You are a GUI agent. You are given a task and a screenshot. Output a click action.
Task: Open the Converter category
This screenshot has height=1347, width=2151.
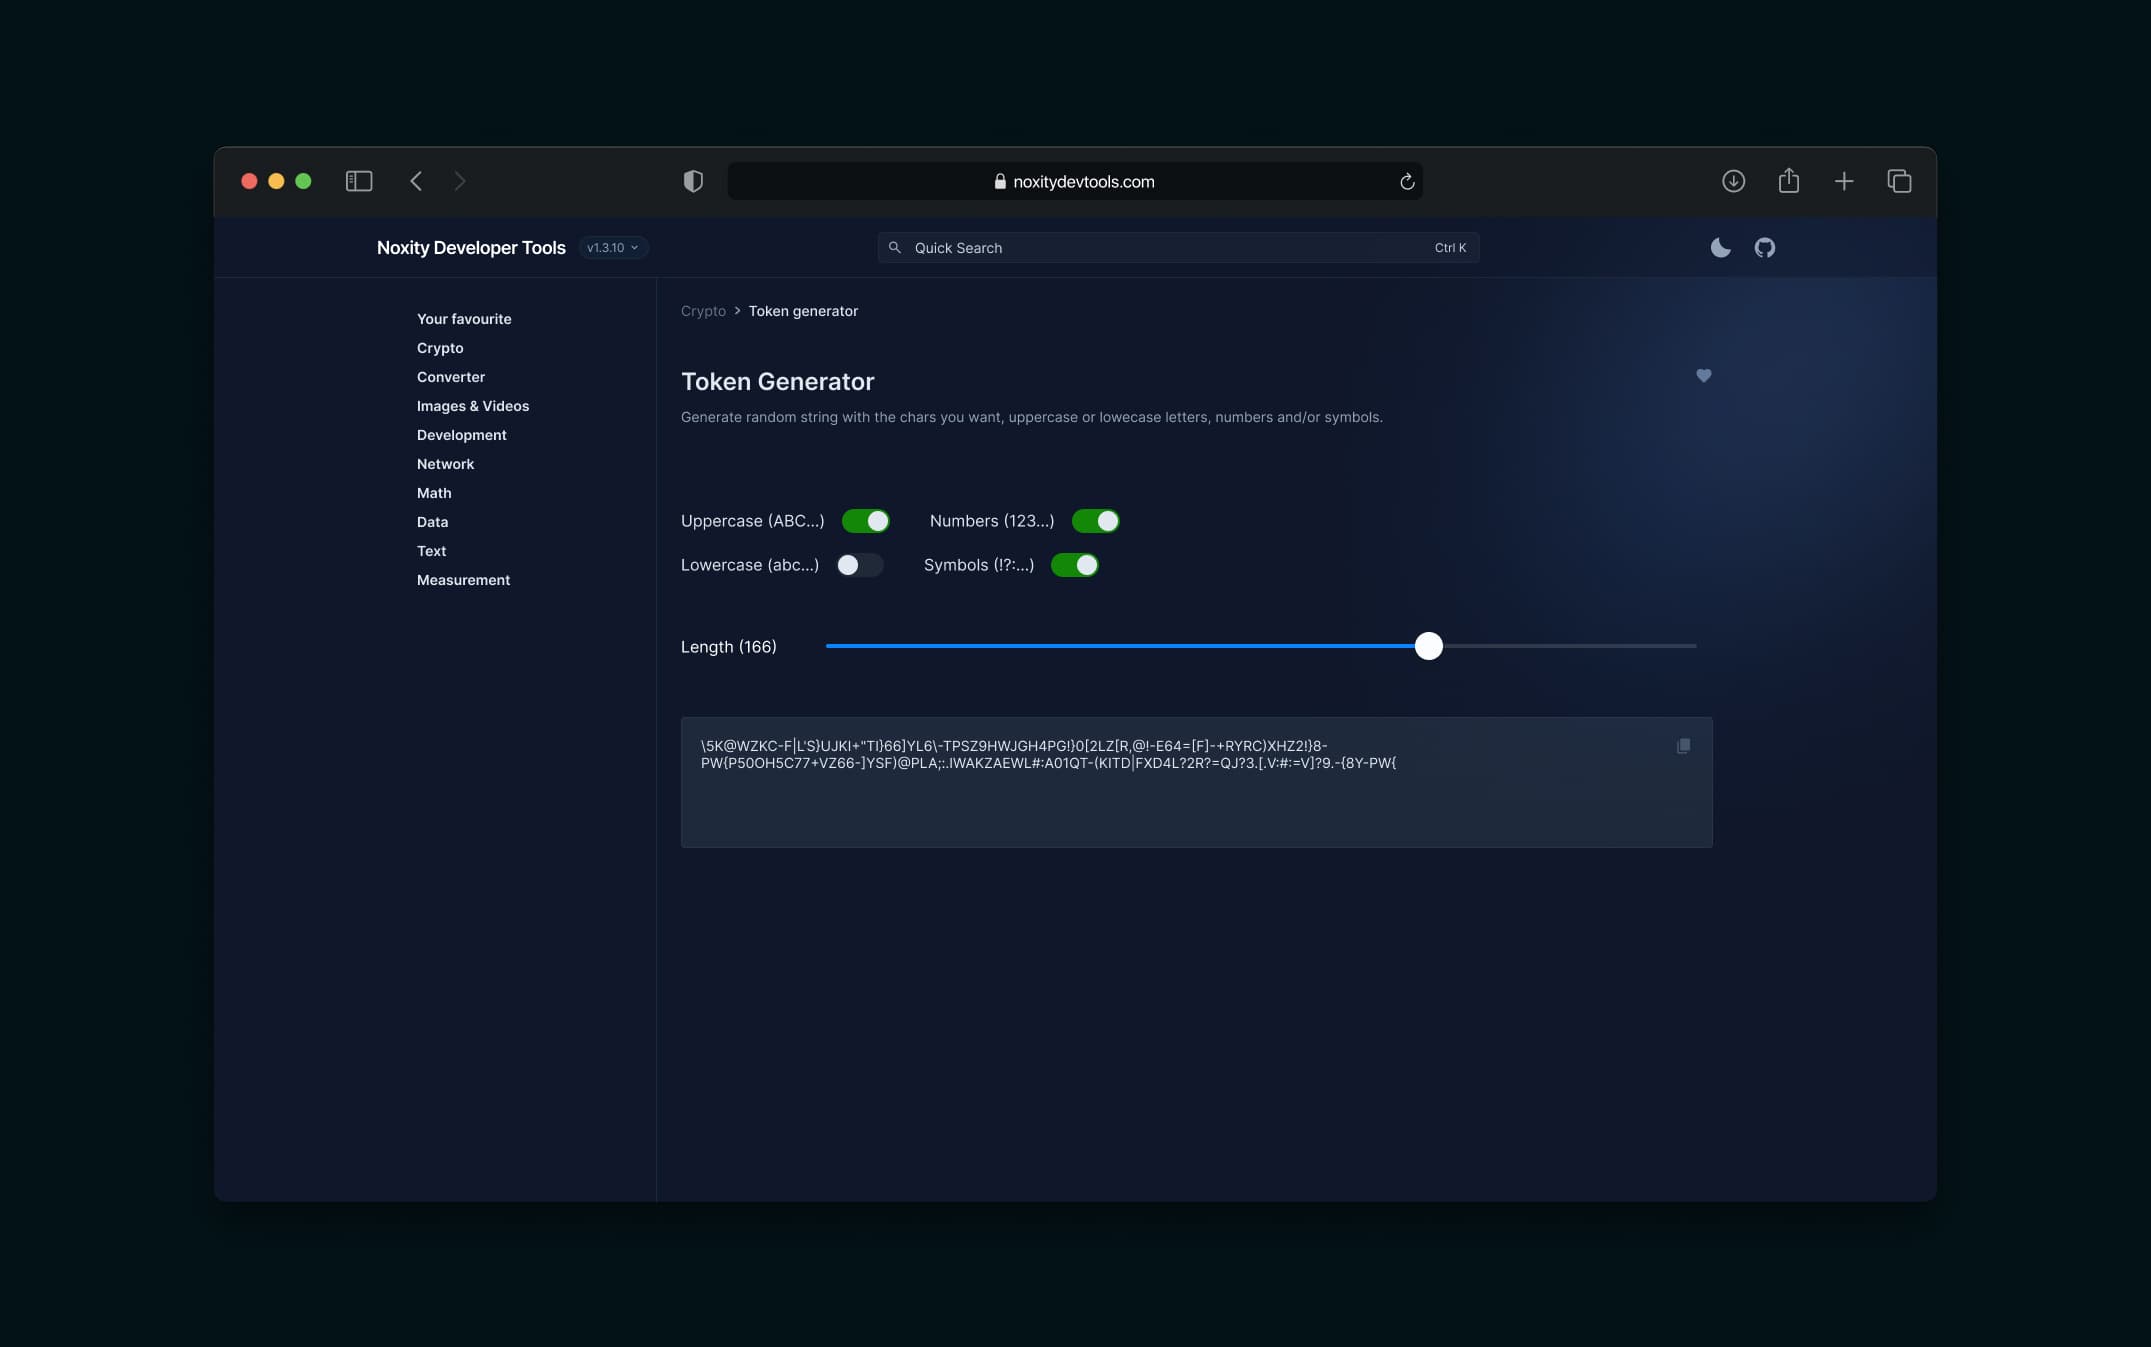(x=451, y=377)
